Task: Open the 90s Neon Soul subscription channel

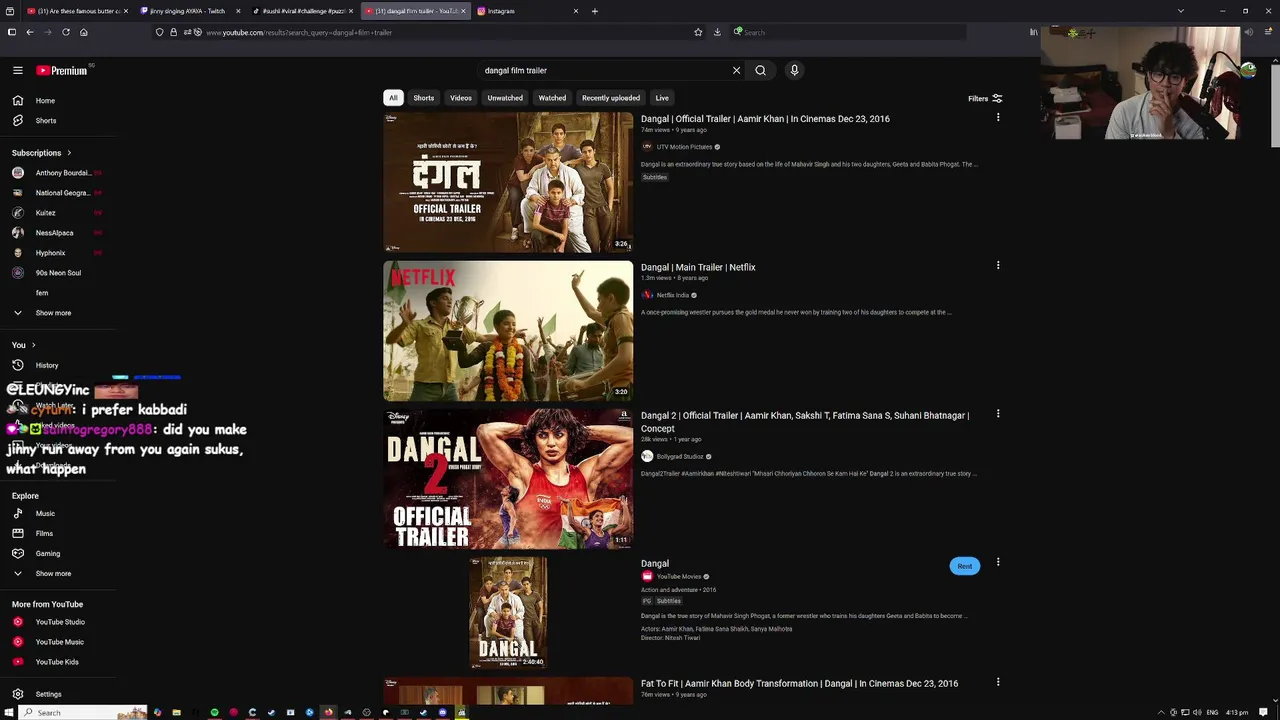Action: [58, 273]
